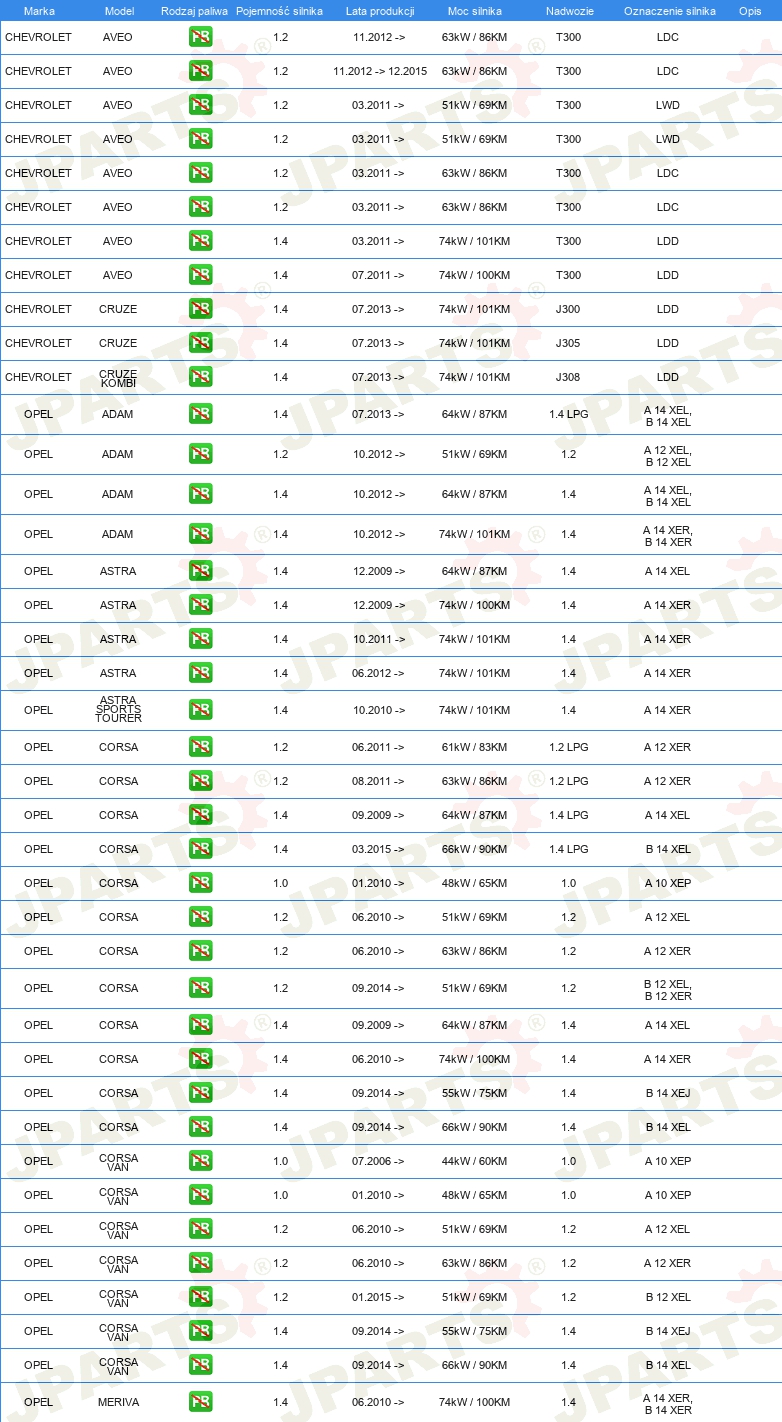Click fuel icon for Astra 06.2012 row

coord(200,673)
